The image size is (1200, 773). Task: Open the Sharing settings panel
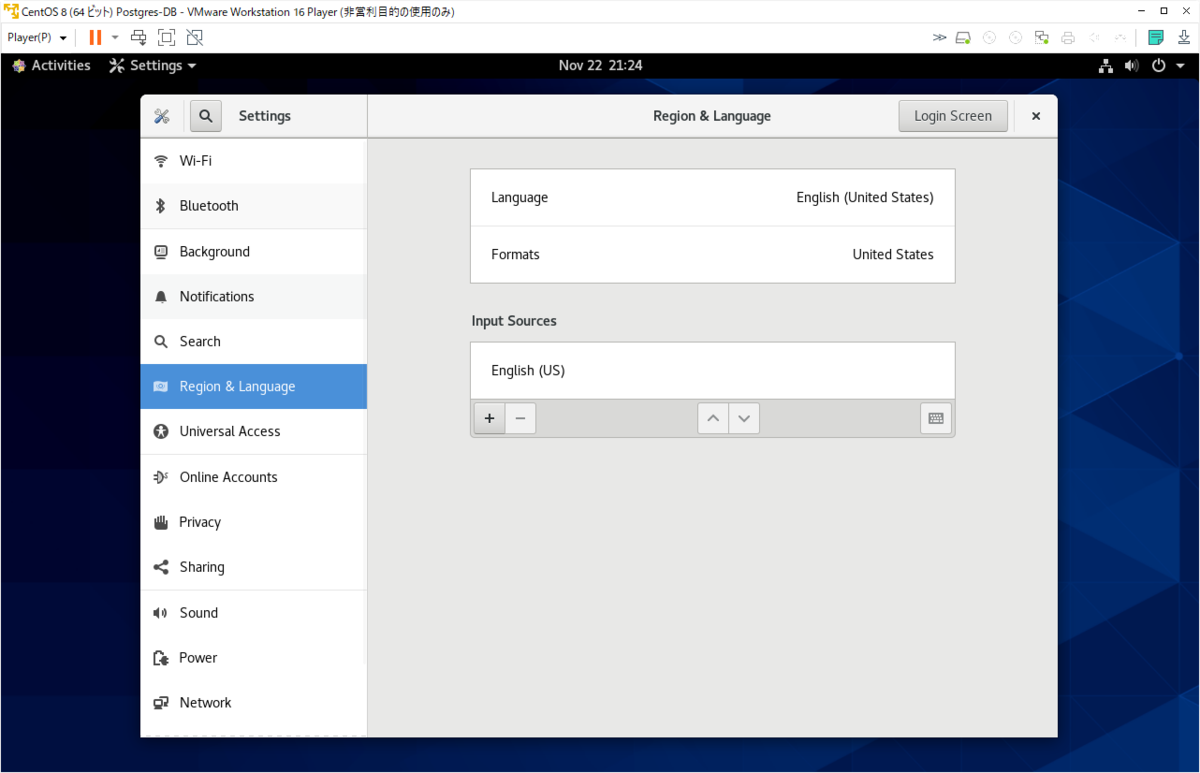tap(254, 567)
